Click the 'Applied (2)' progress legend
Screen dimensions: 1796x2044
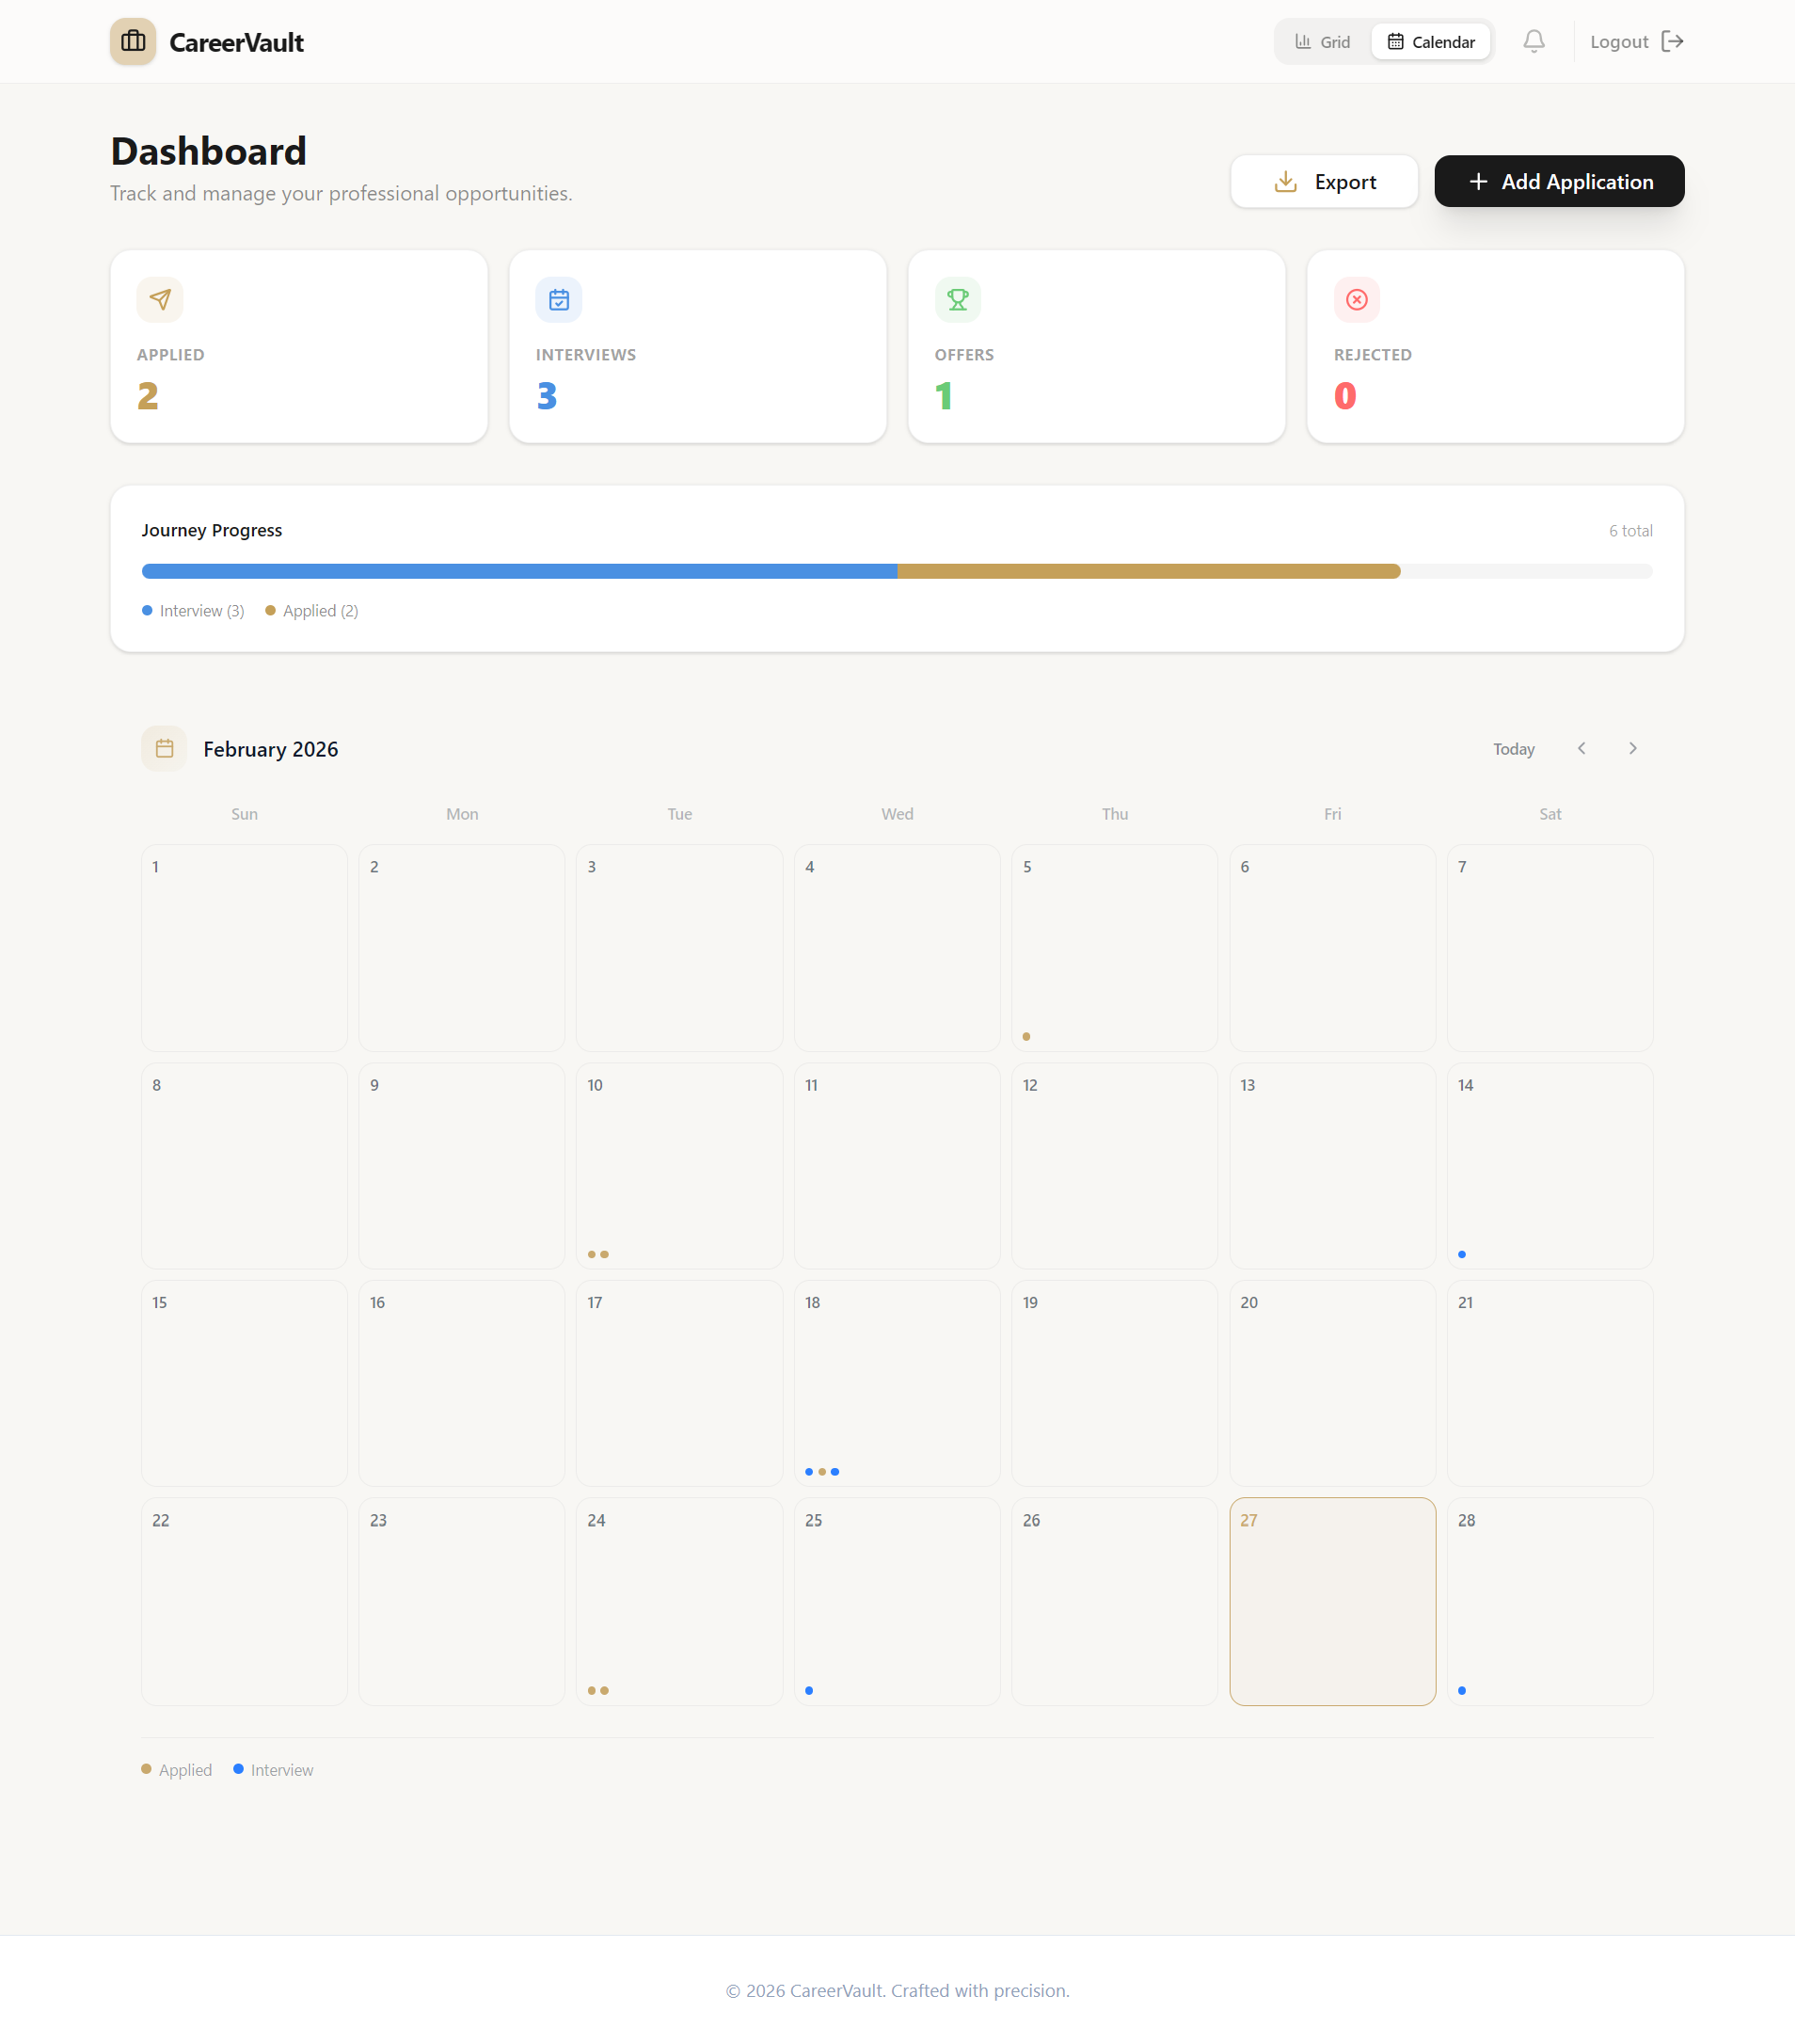[312, 611]
